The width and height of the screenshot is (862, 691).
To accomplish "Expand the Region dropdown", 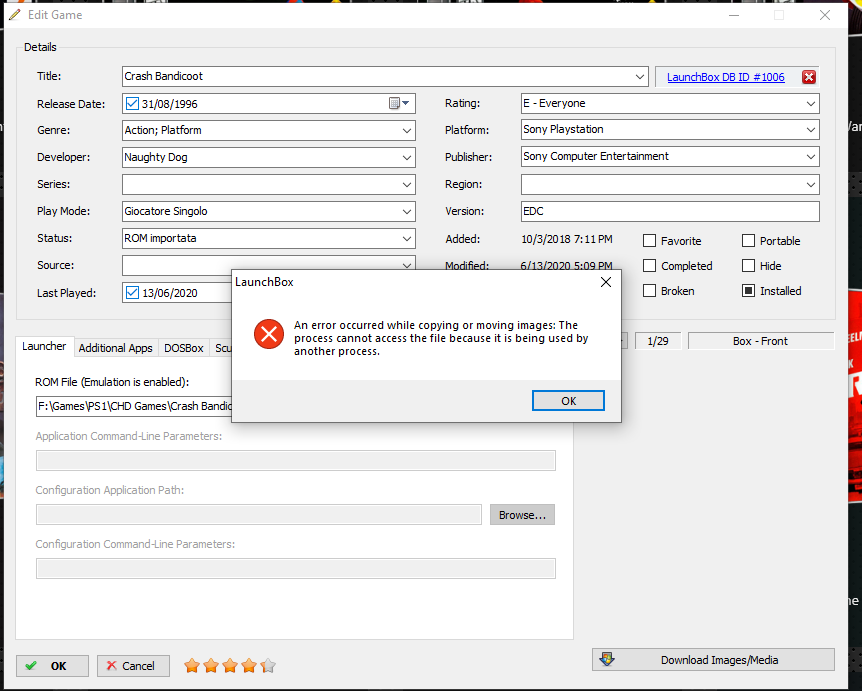I will (811, 185).
